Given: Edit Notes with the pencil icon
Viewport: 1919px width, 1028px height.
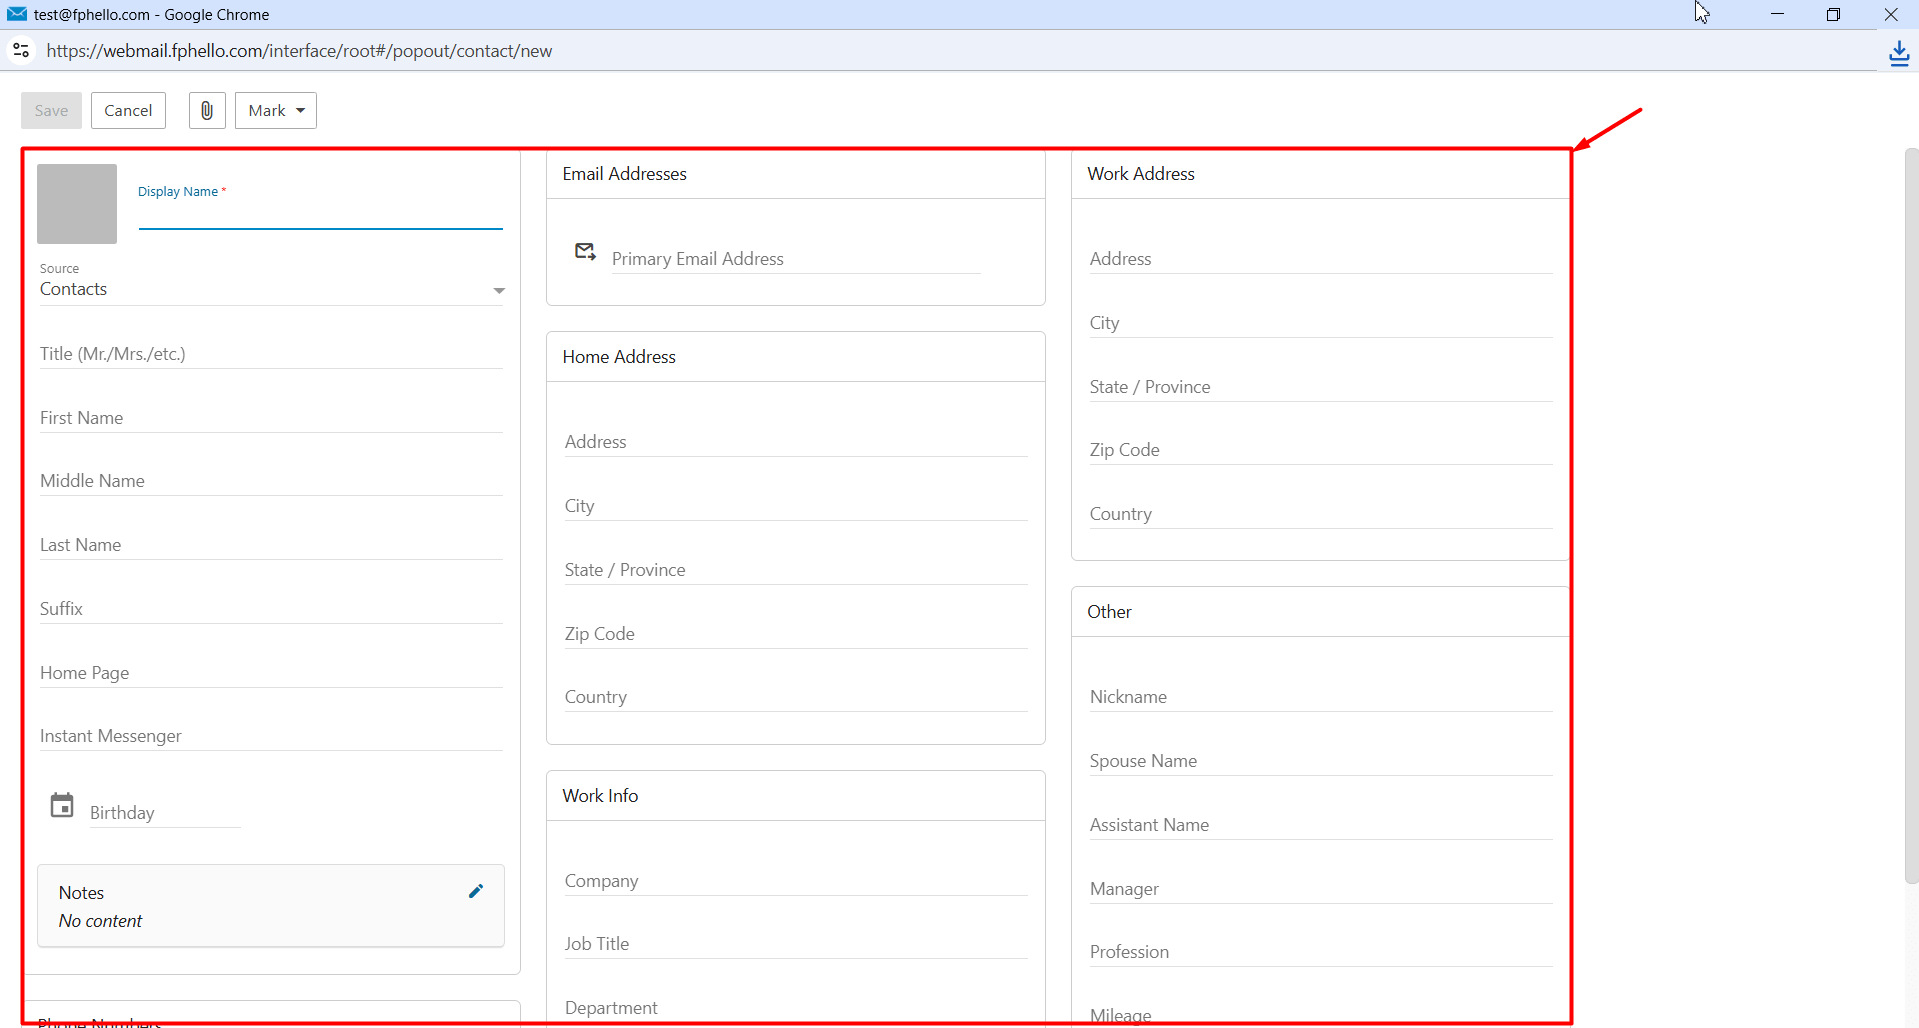Looking at the screenshot, I should tap(476, 891).
